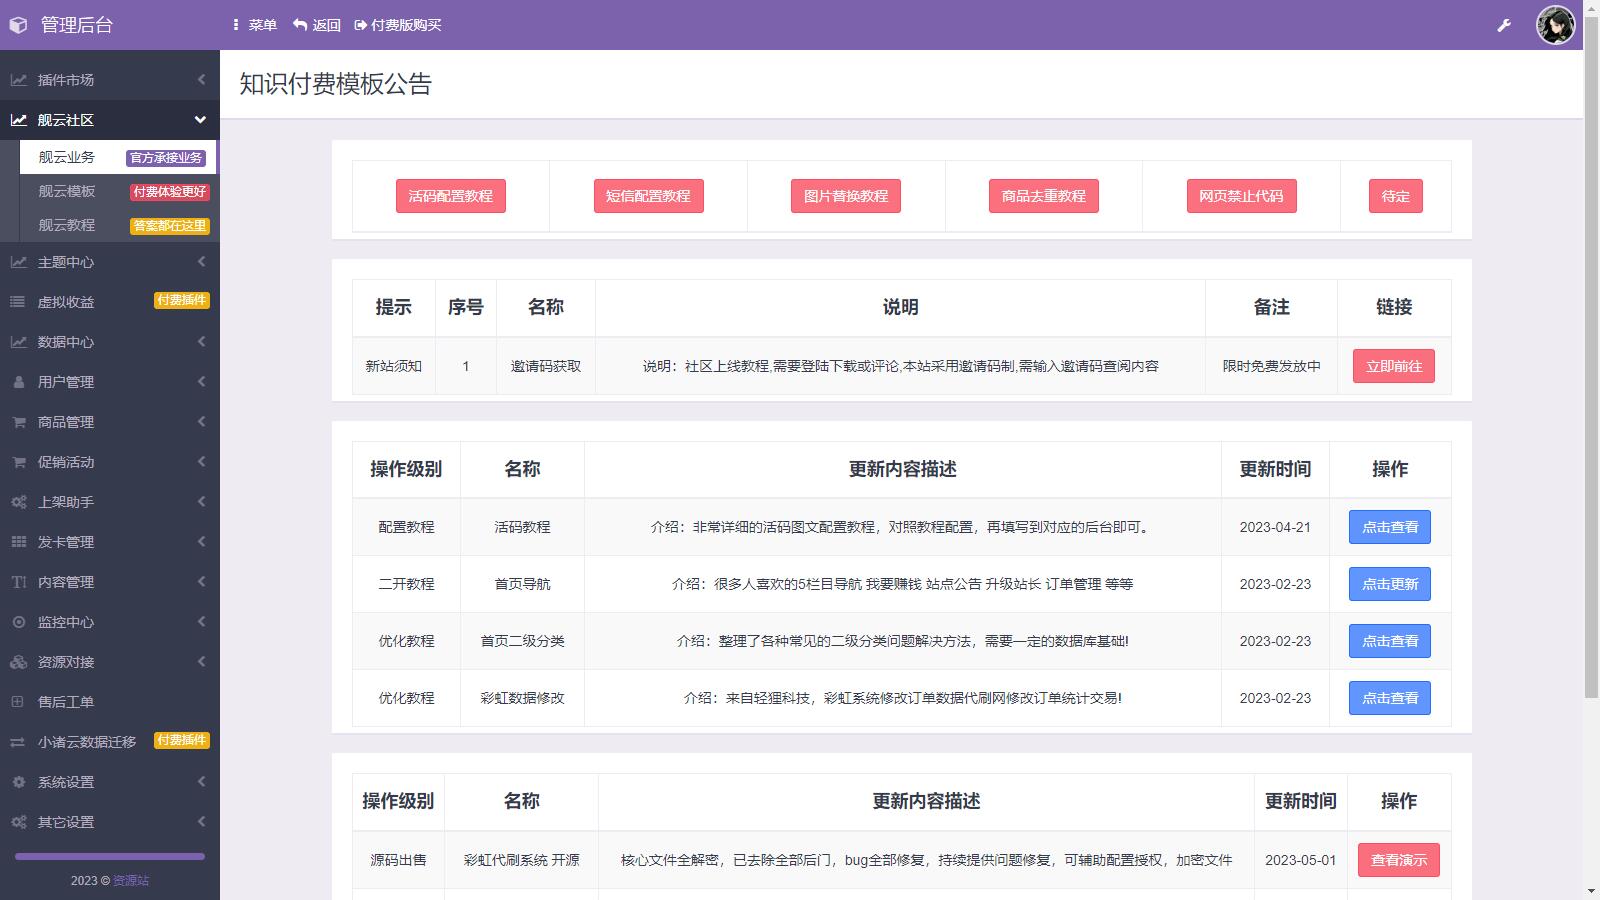Image resolution: width=1600 pixels, height=900 pixels.
Task: Click the vertical page scrollbar
Action: 1591,400
